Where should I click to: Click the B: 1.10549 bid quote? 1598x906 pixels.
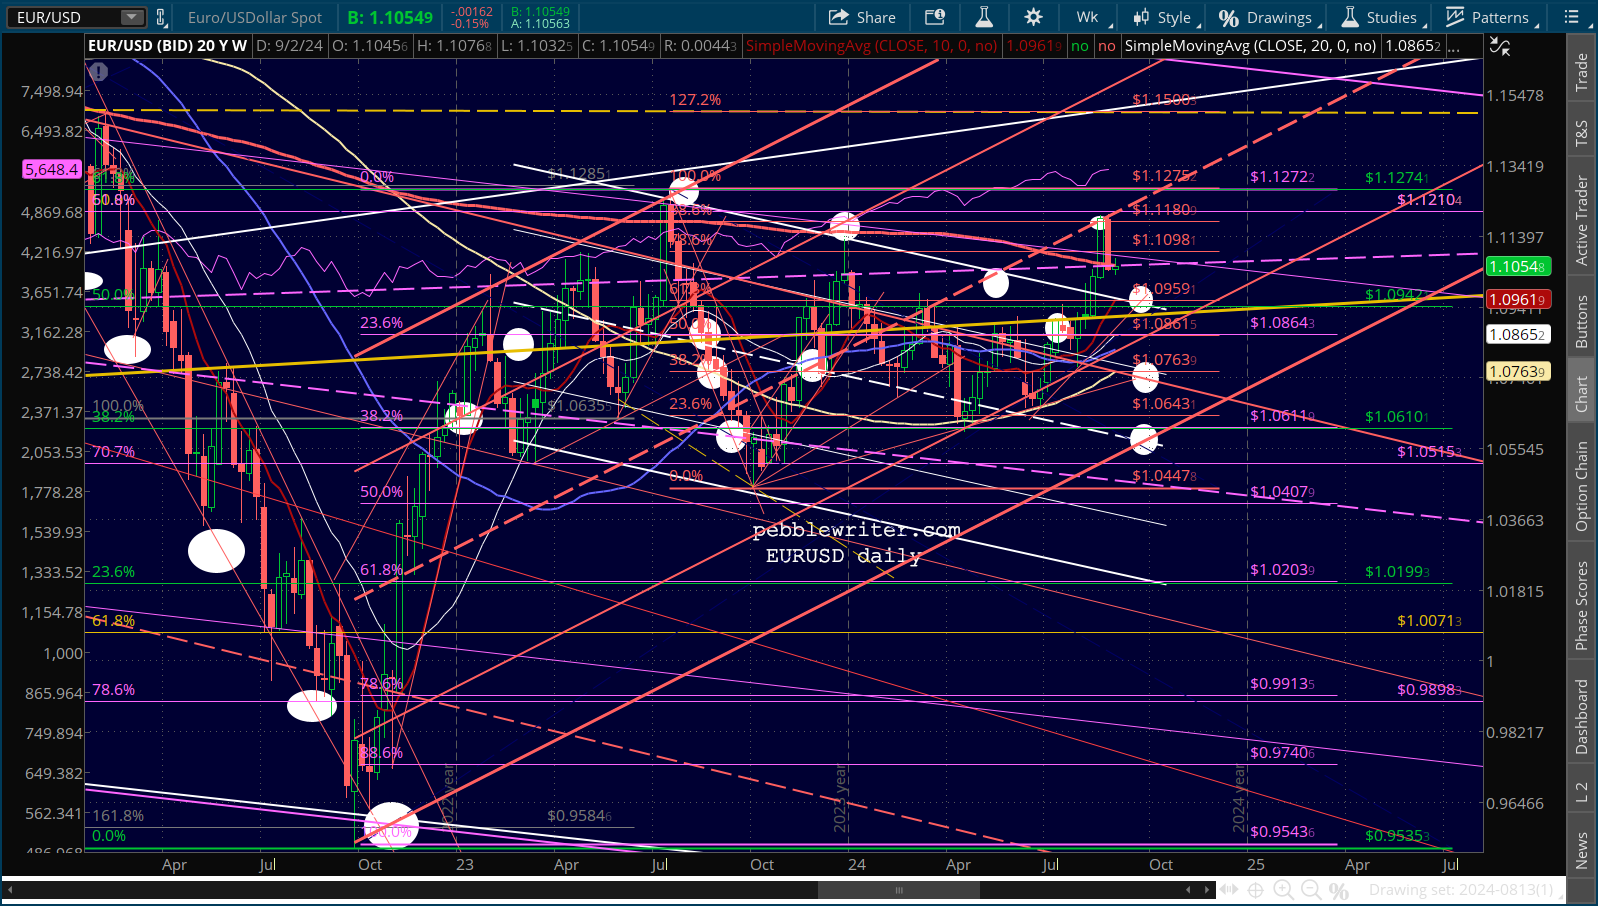point(390,17)
